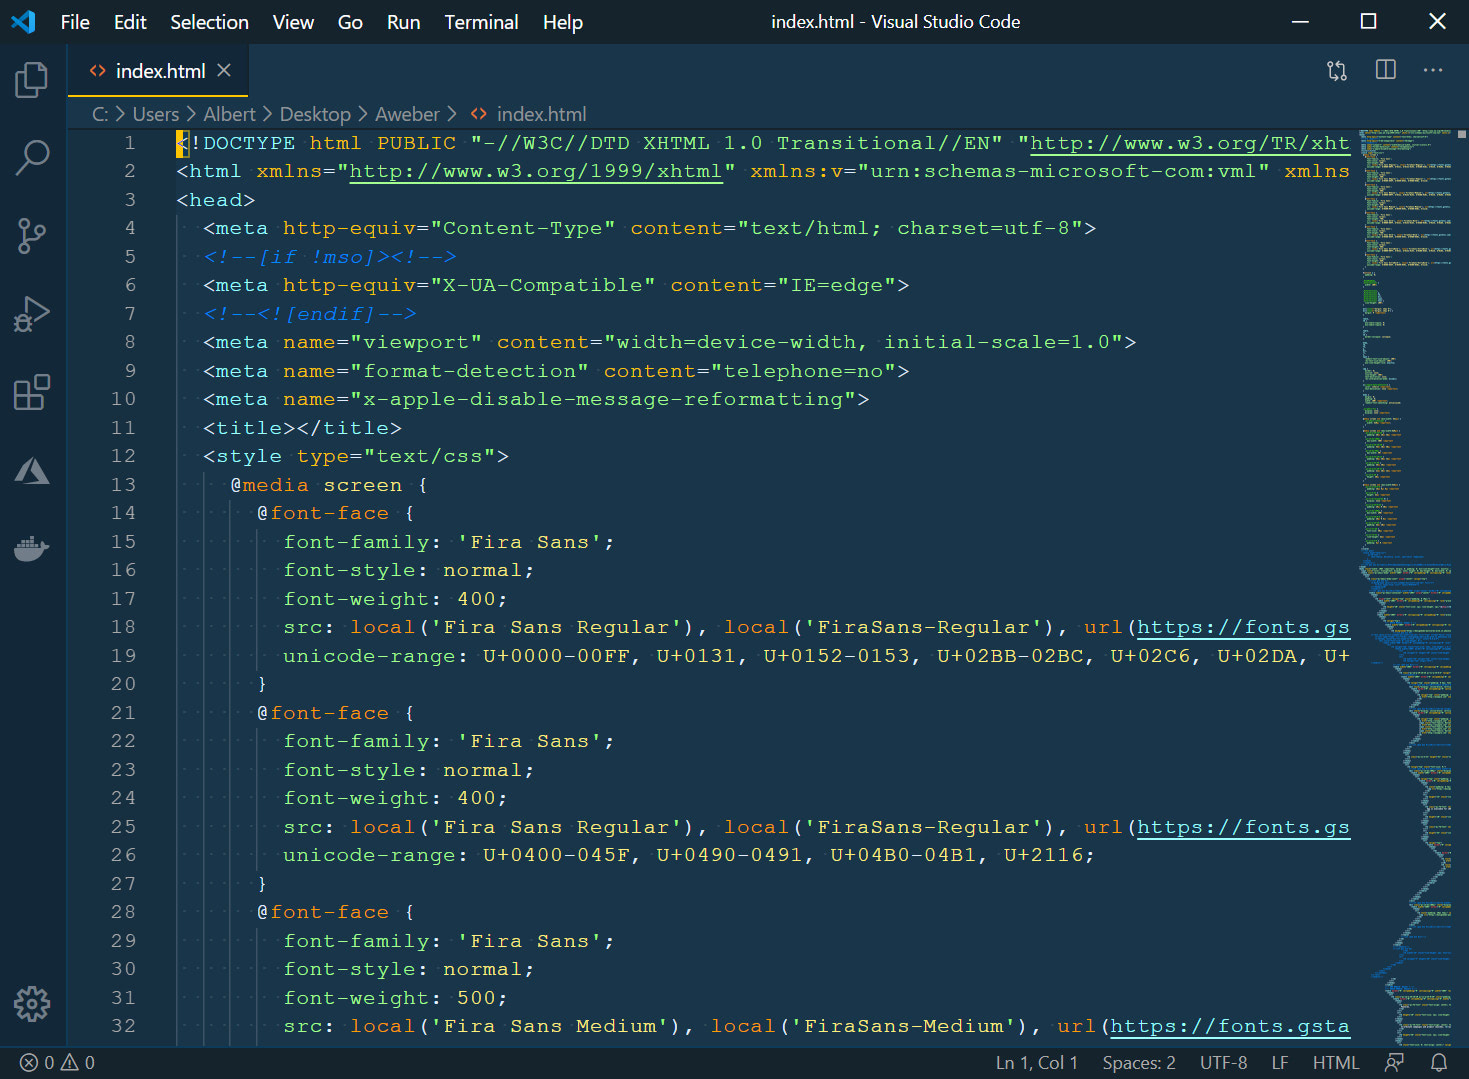
Task: Click line number 28 in the gutter
Action: 123,912
